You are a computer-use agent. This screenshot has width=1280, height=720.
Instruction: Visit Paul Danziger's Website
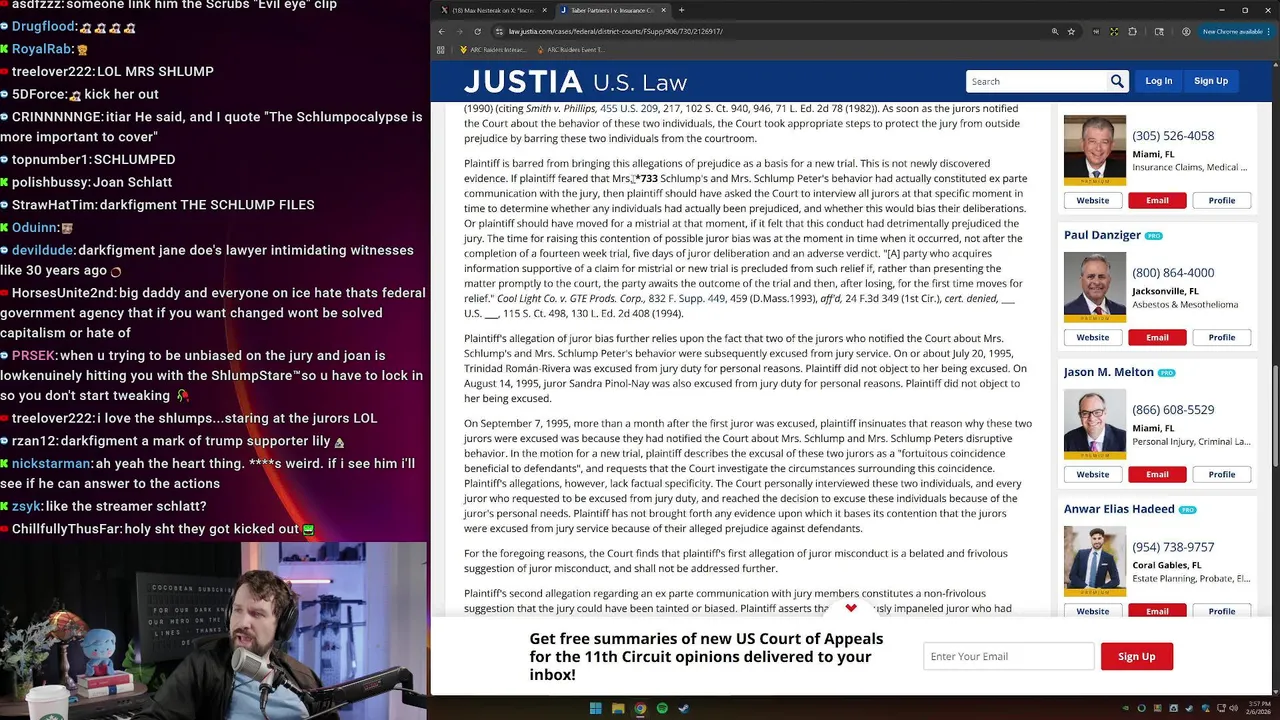pyautogui.click(x=1092, y=337)
